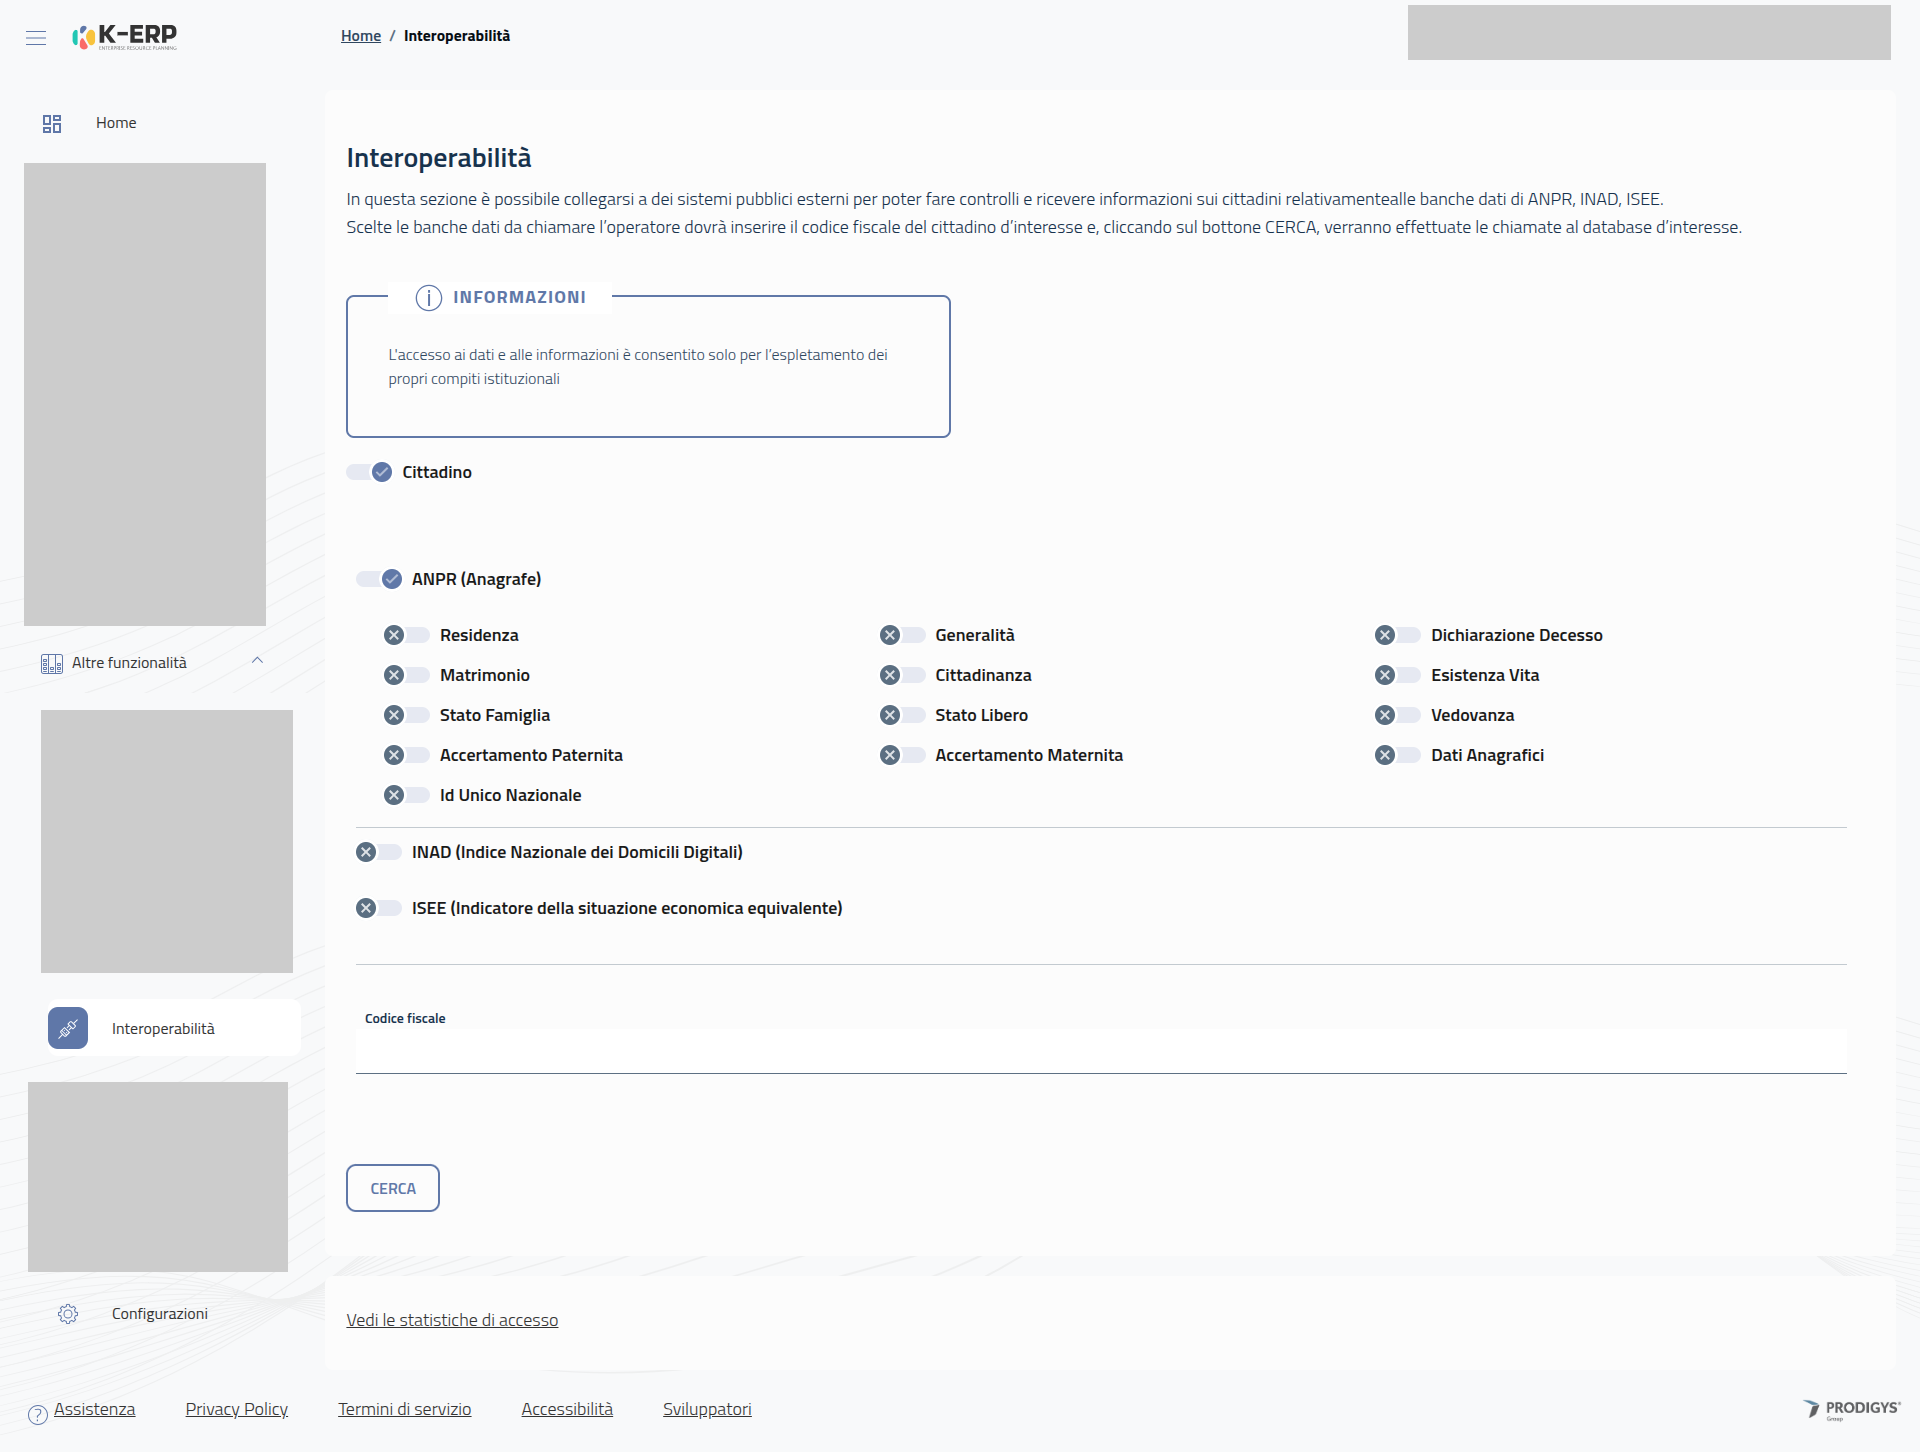Enable the ISEE toggle switch
The height and width of the screenshot is (1452, 1920).
pos(378,908)
